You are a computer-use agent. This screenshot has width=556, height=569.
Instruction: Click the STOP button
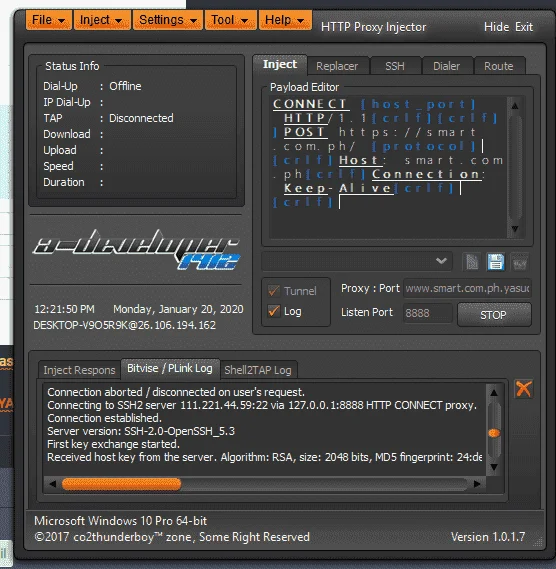494,315
